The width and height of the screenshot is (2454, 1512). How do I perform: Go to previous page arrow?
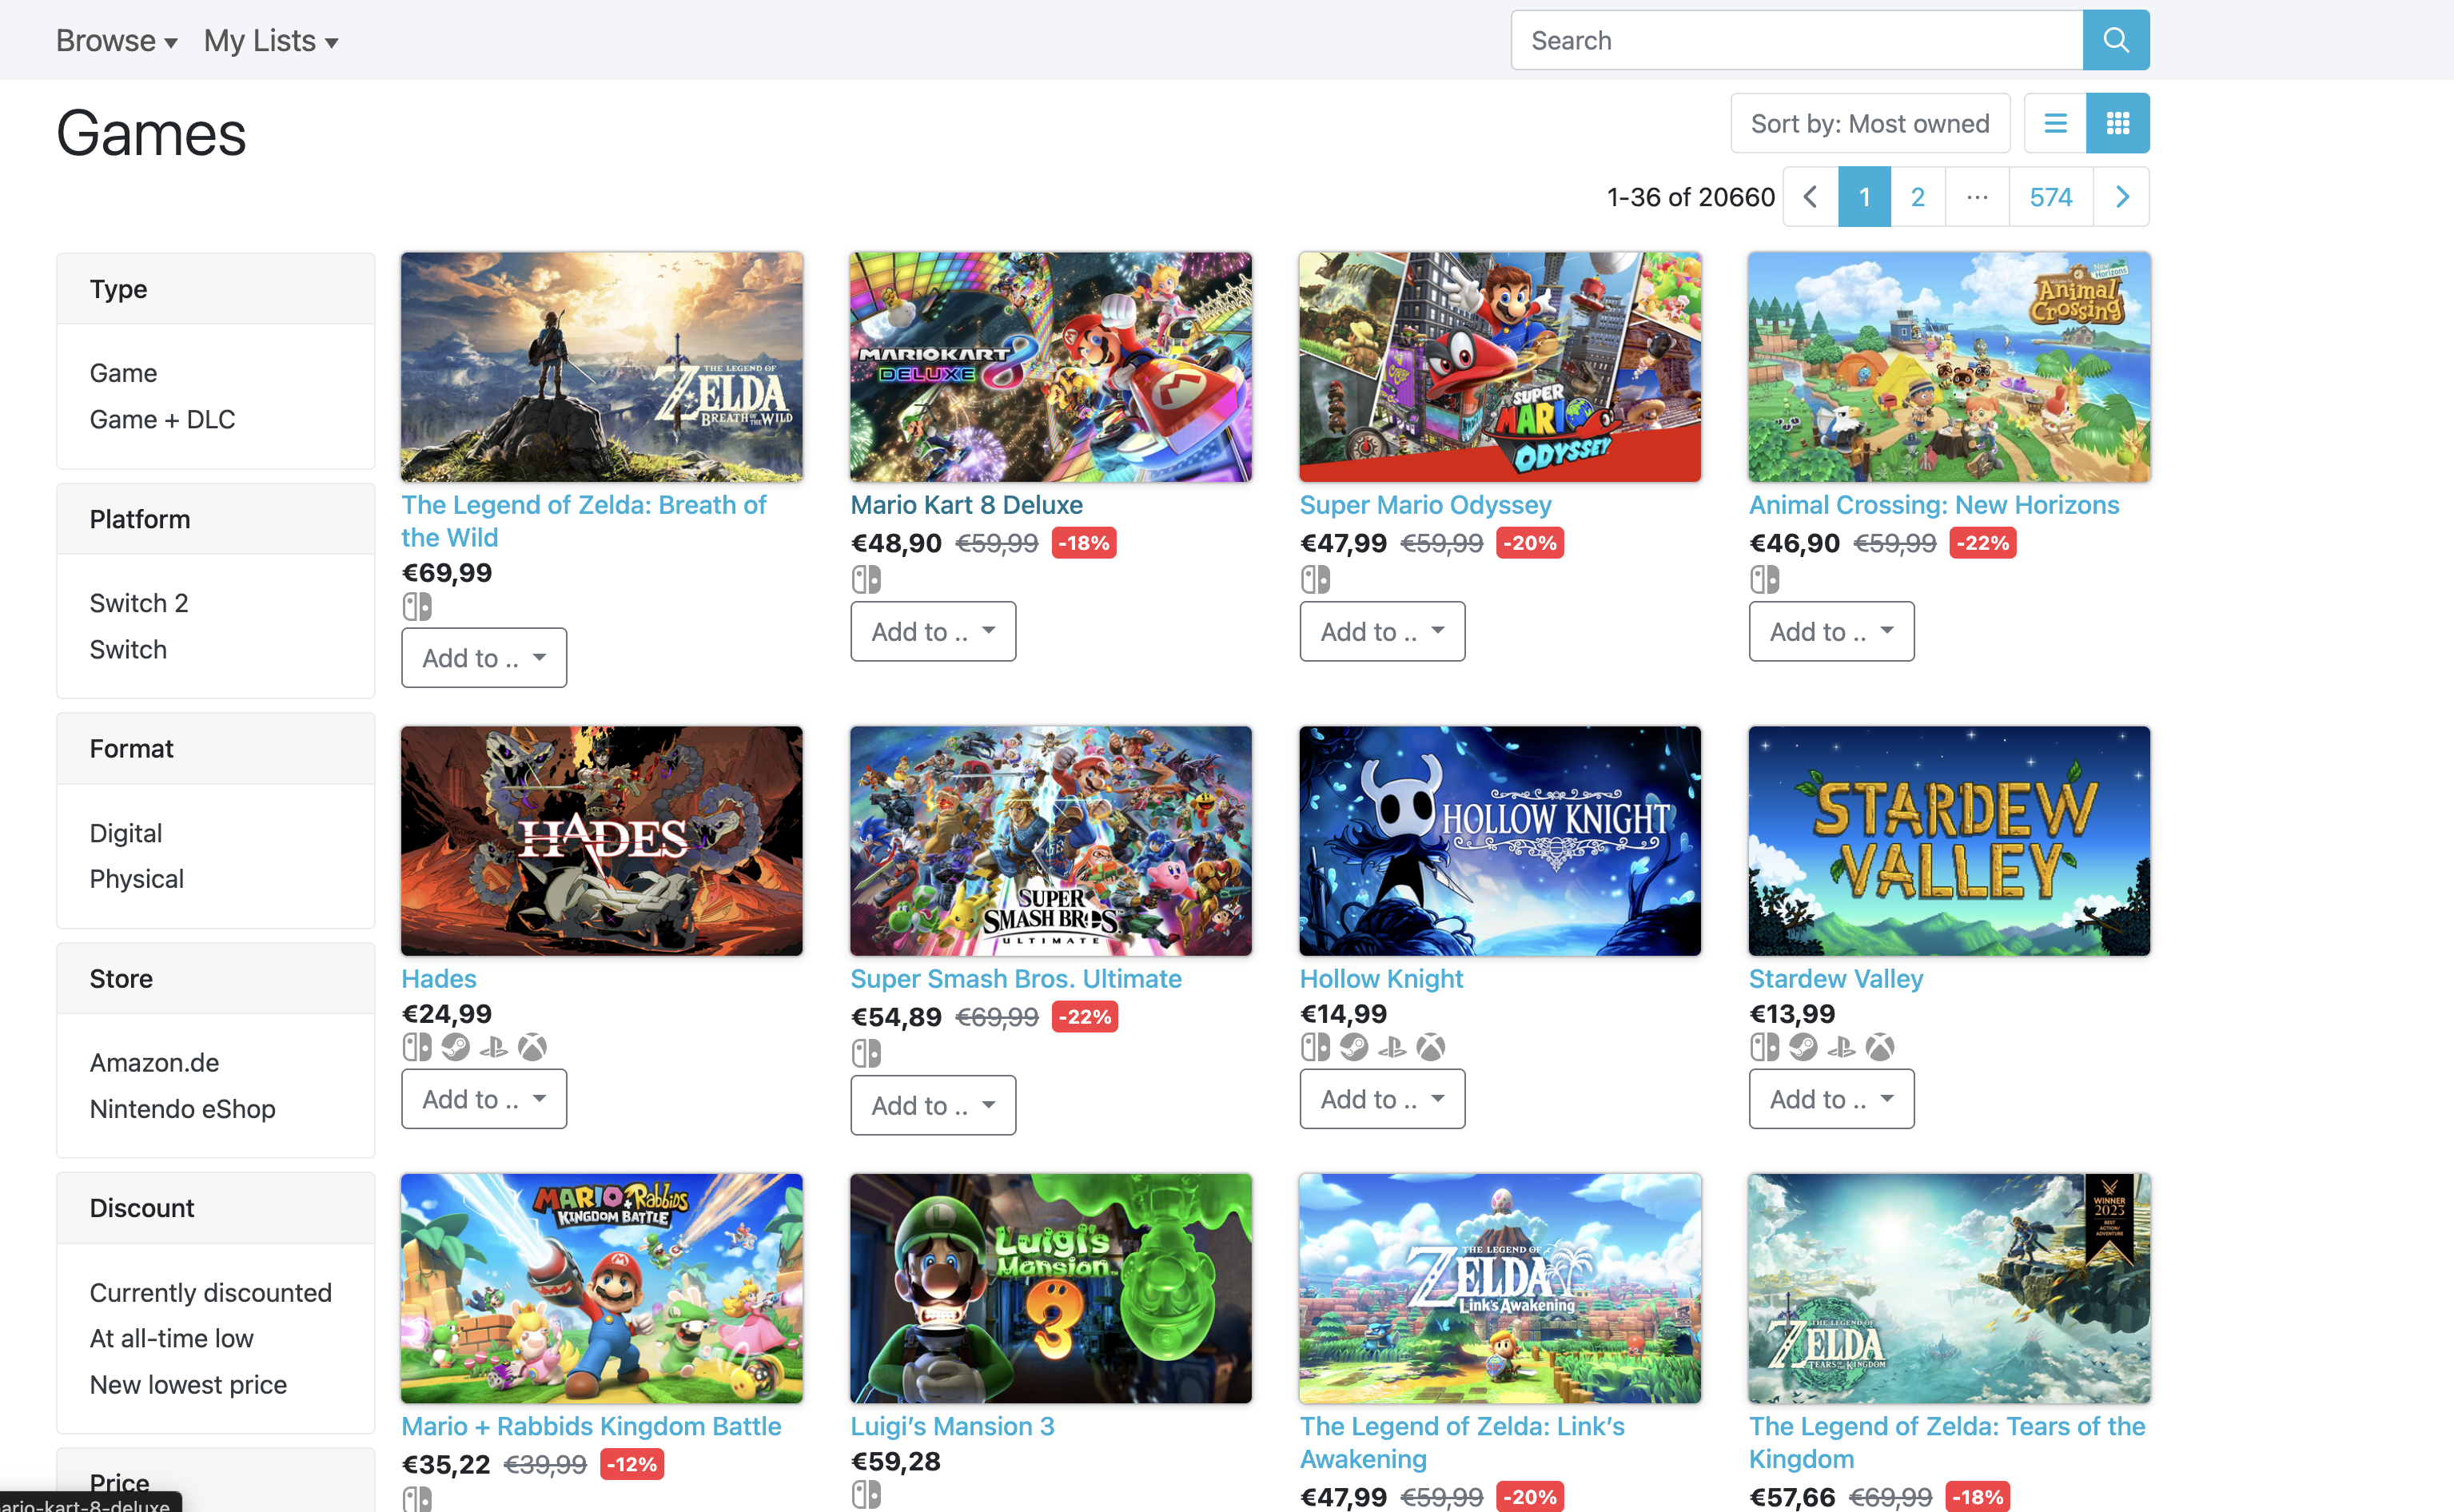point(1810,197)
